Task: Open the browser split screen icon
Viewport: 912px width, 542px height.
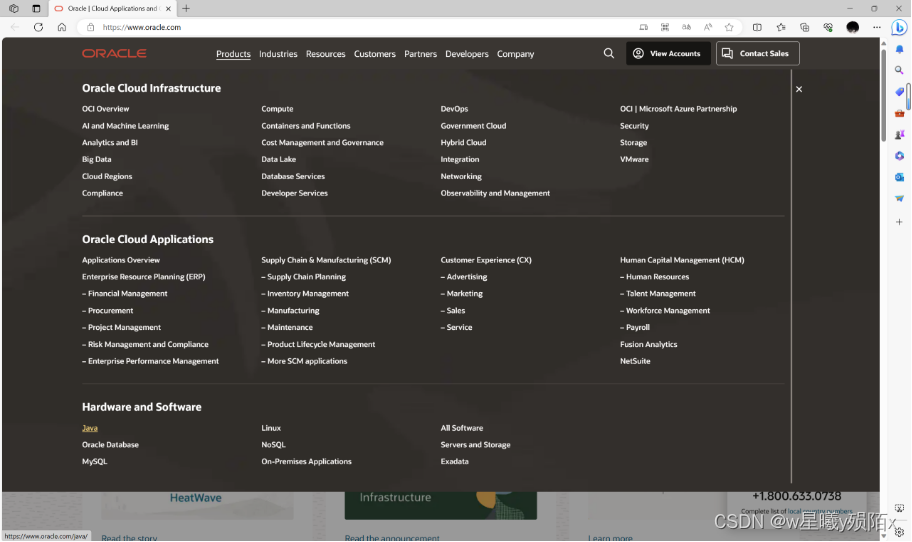Action: 757,27
